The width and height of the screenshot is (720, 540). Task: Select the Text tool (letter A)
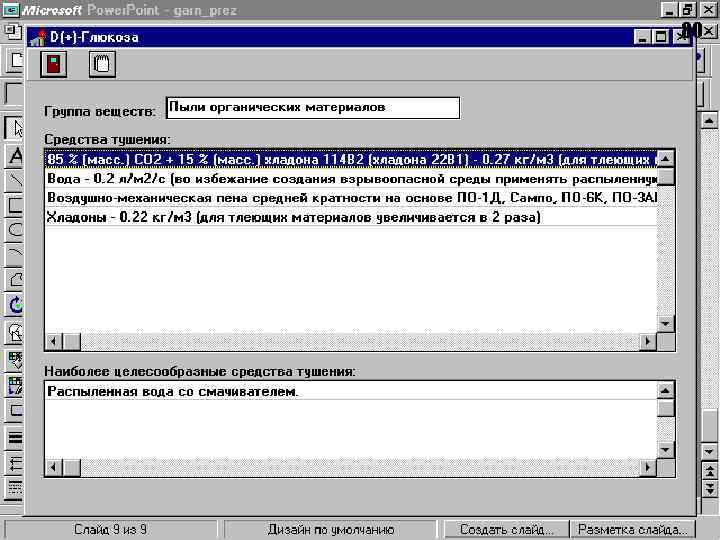[15, 156]
